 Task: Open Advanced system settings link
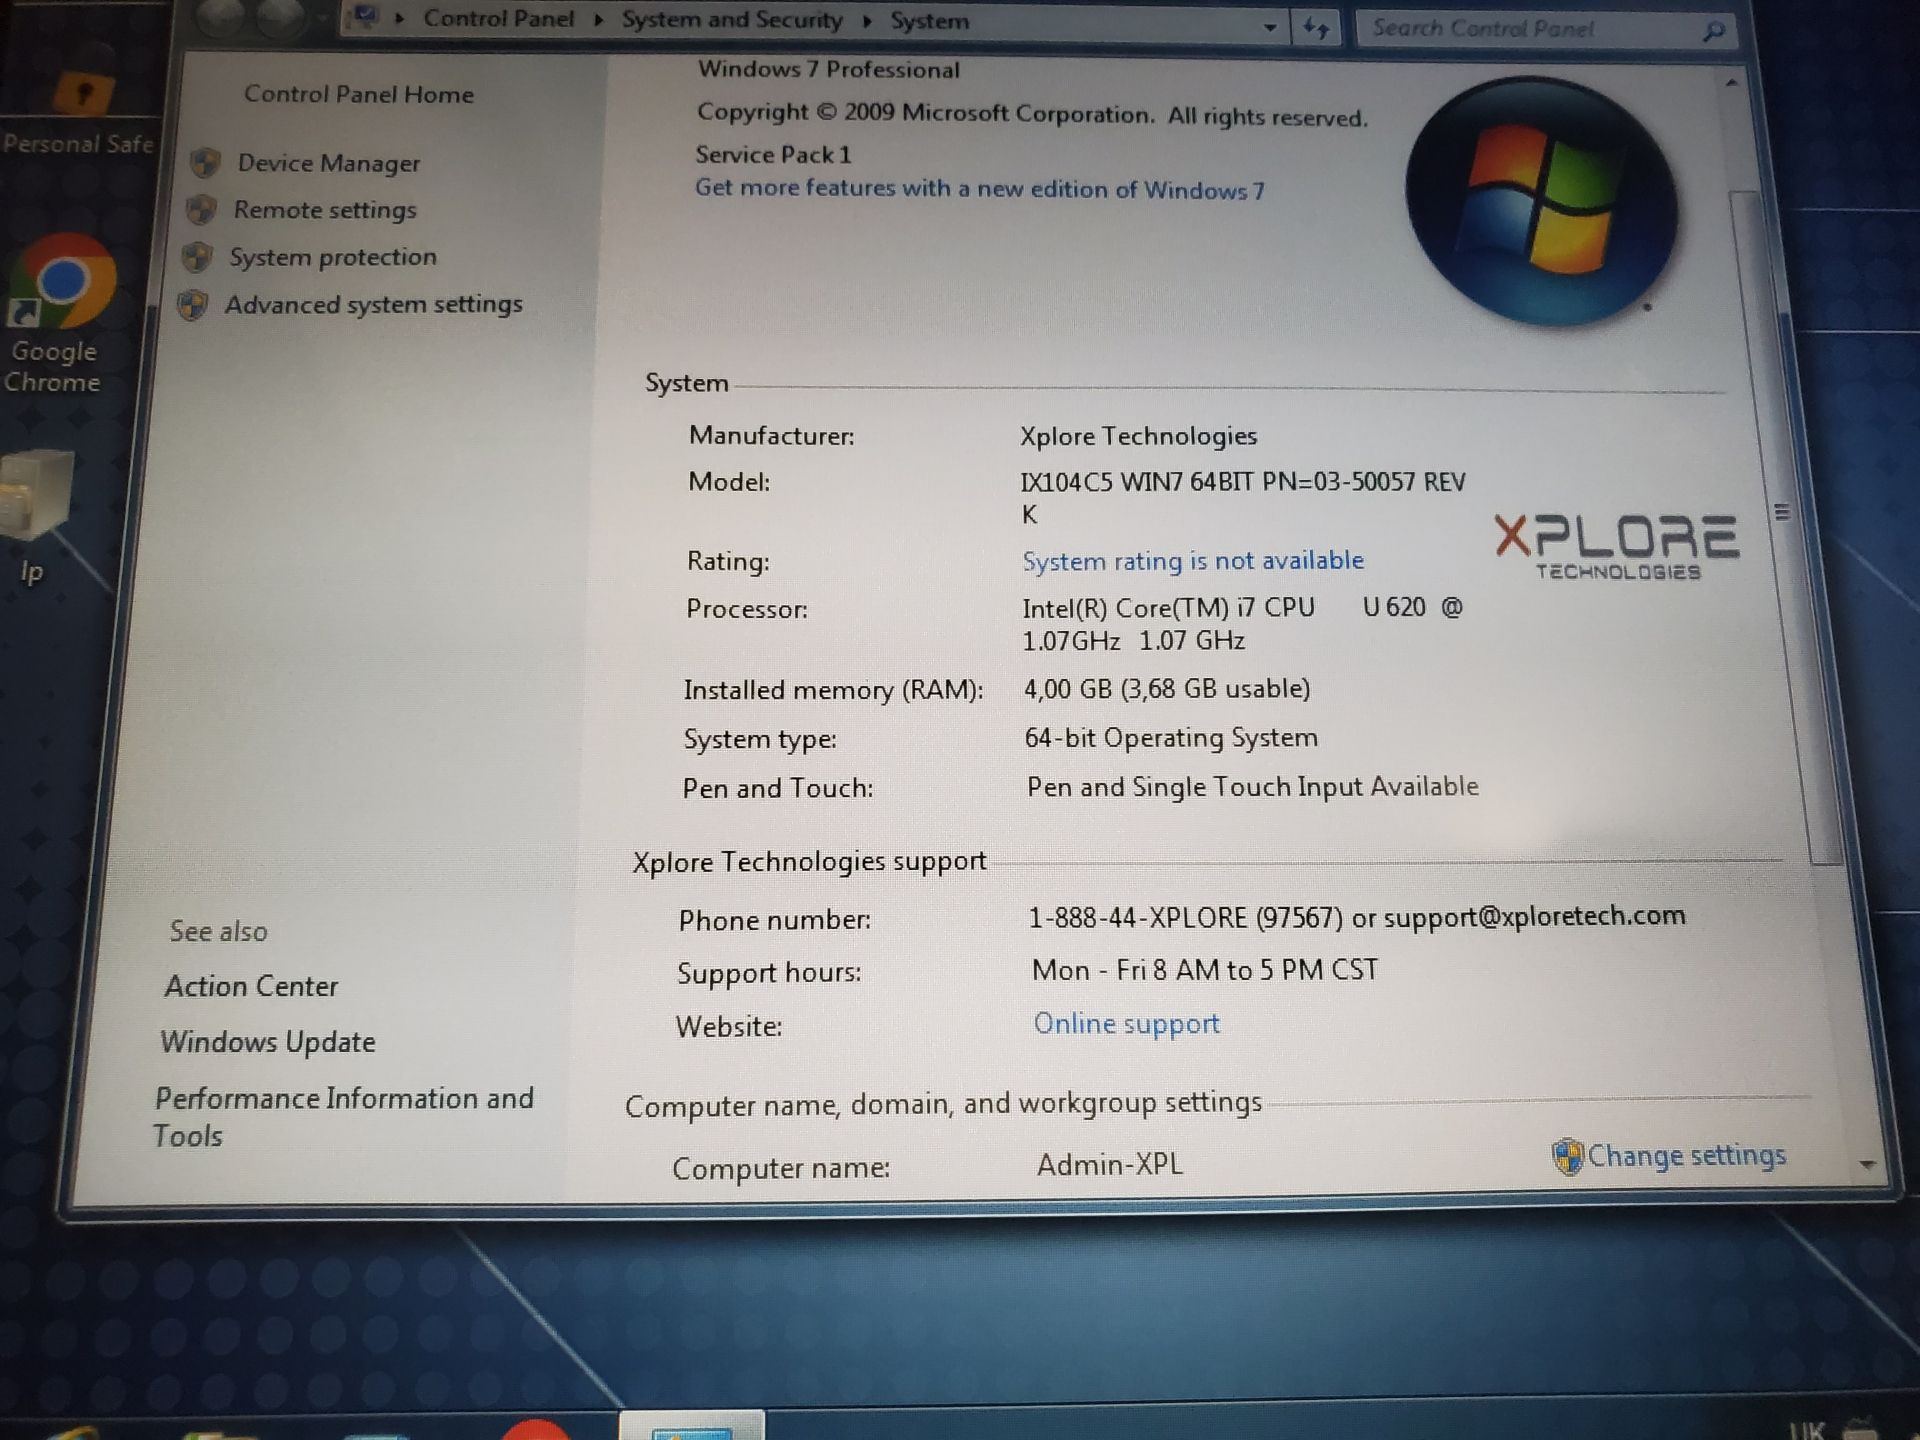[374, 304]
